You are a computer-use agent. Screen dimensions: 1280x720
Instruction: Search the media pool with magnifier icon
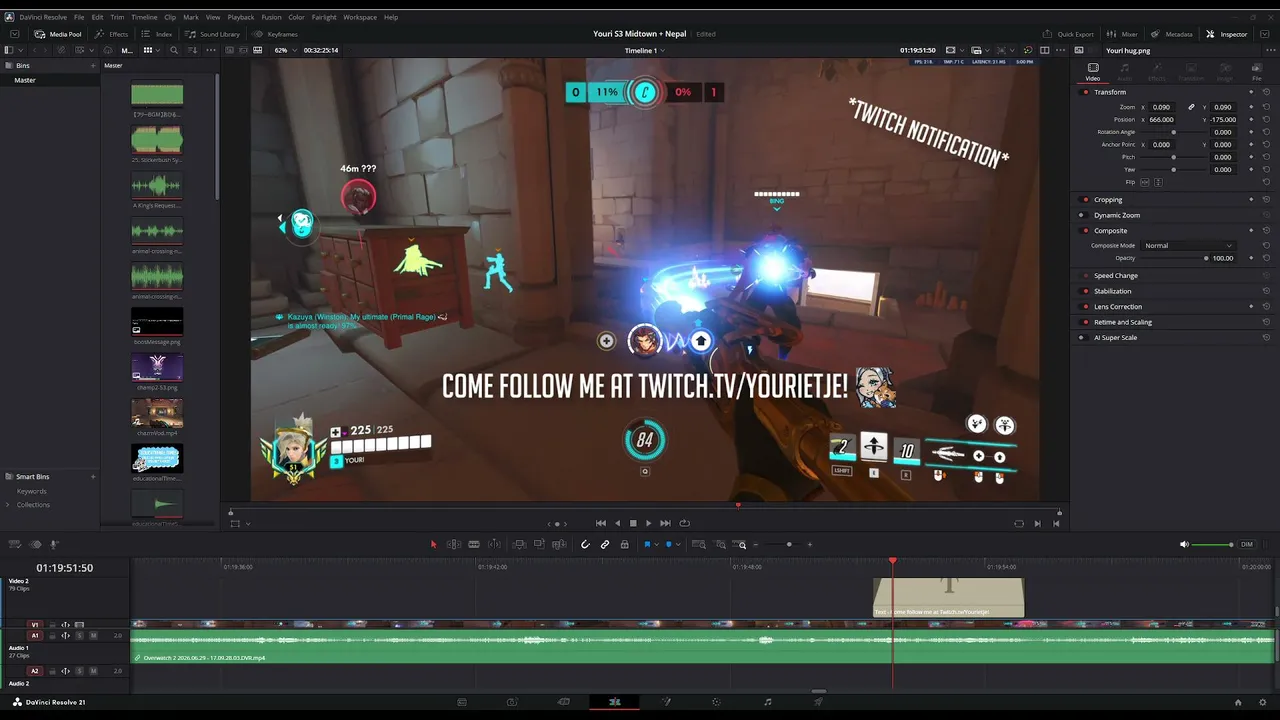click(x=173, y=50)
